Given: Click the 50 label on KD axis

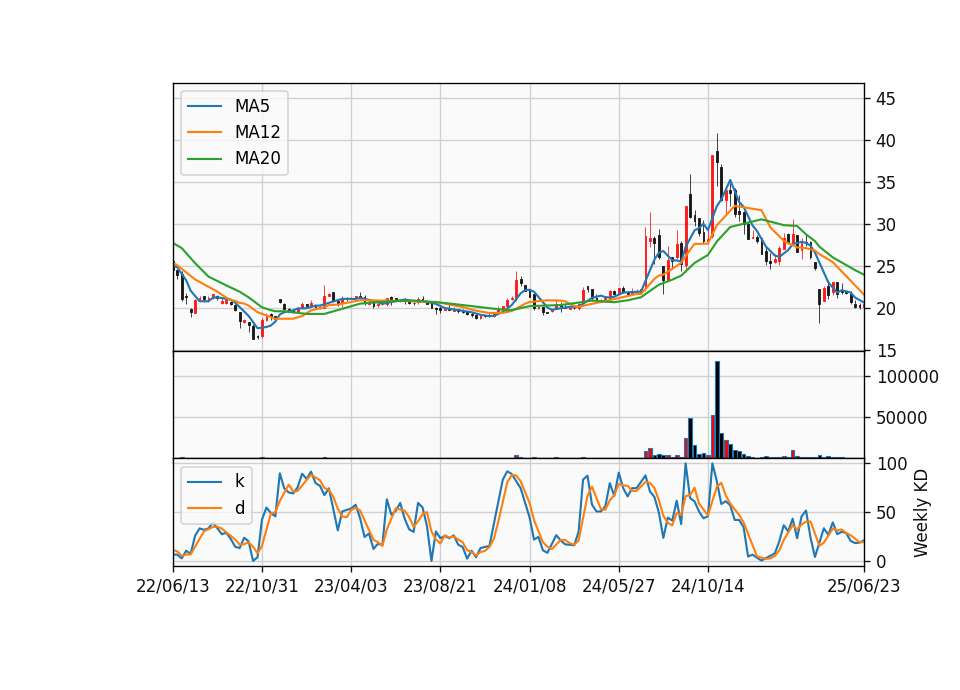Looking at the screenshot, I should click(x=886, y=513).
